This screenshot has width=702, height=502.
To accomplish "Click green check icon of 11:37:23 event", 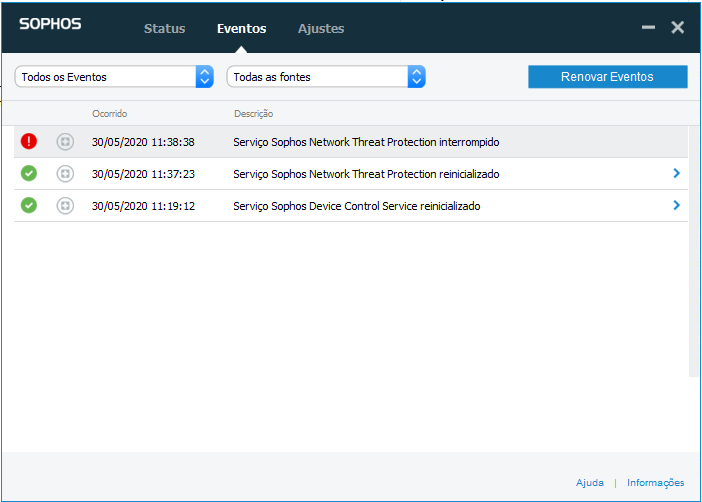I will pyautogui.click(x=29, y=173).
